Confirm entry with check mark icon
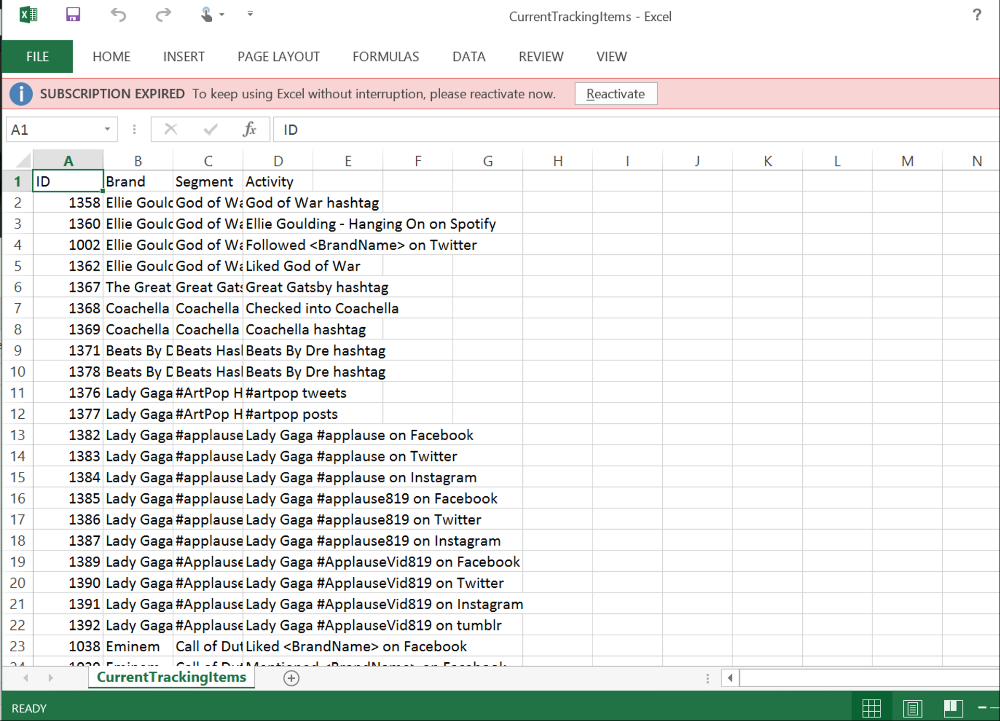 [x=210, y=129]
